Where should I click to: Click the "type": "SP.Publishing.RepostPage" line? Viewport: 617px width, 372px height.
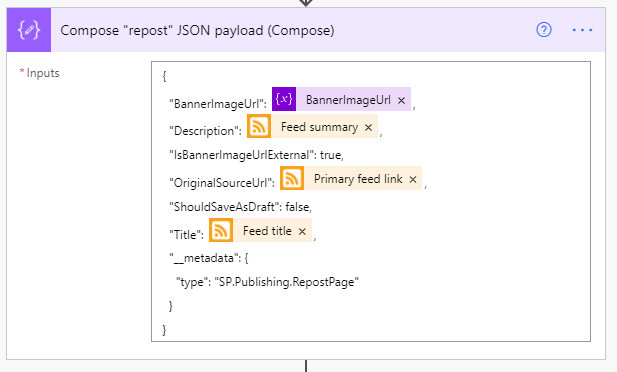coord(267,282)
